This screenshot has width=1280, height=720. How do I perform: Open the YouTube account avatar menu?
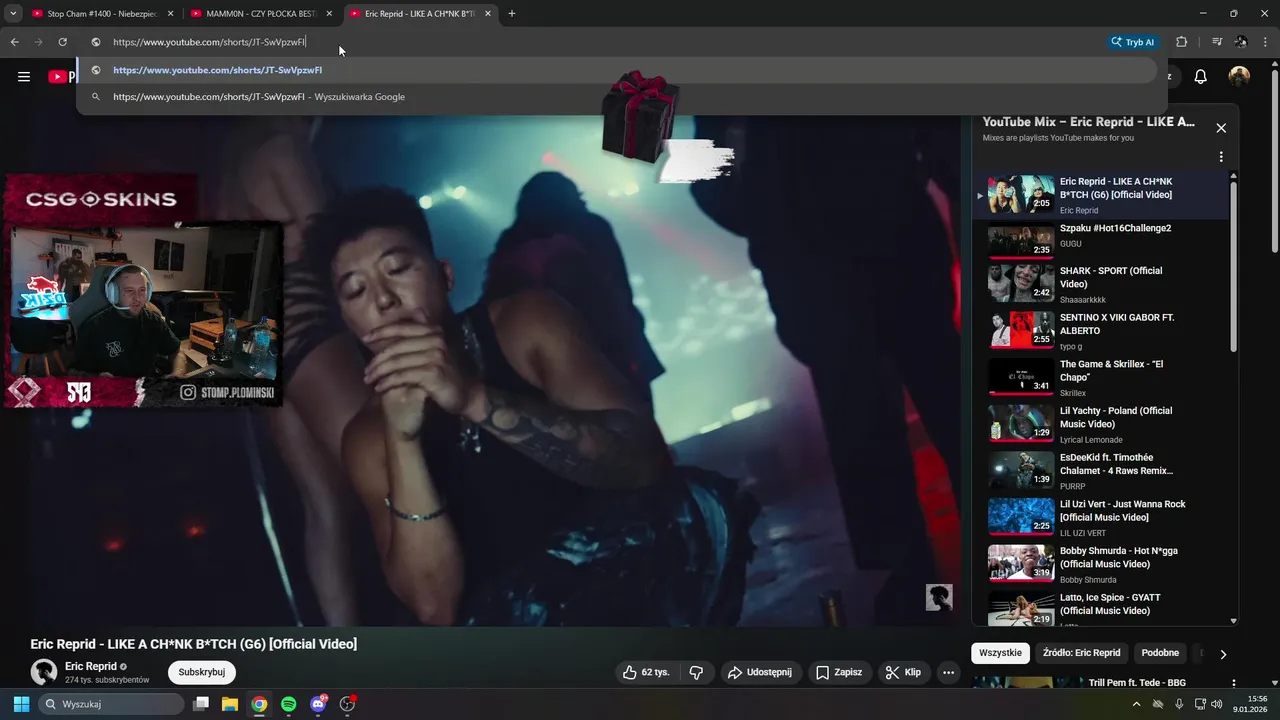[x=1239, y=76]
